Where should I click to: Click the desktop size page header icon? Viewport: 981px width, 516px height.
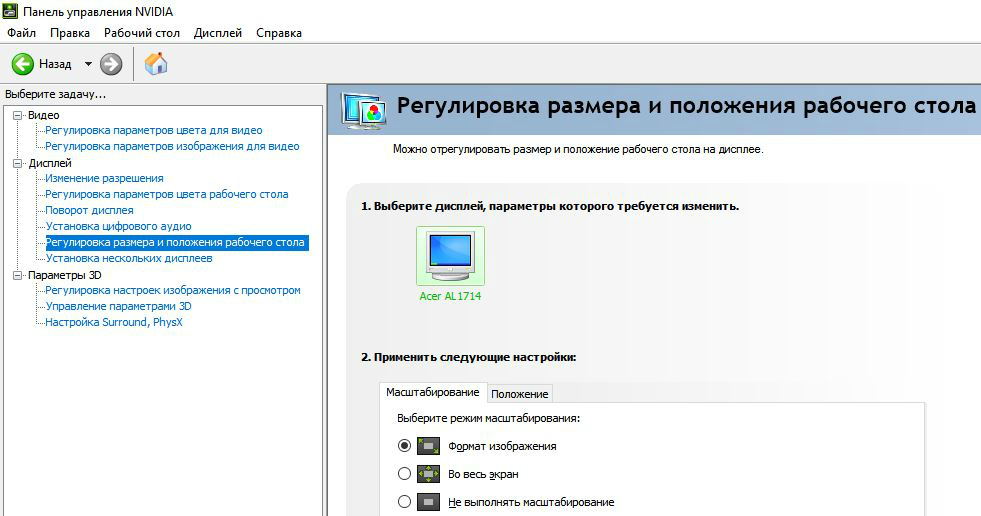tap(363, 111)
